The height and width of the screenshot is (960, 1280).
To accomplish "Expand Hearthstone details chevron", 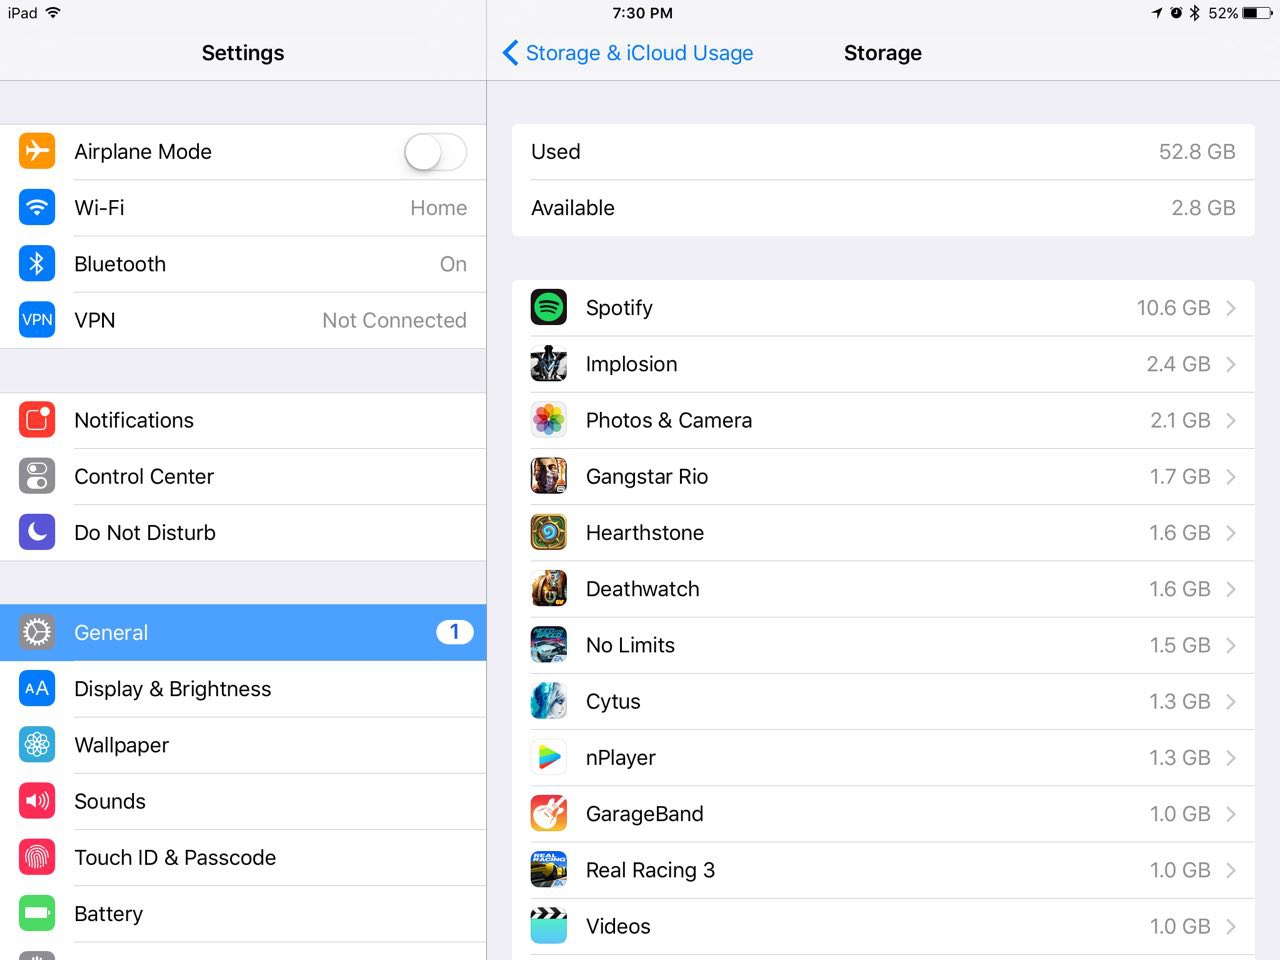I will click(1231, 532).
